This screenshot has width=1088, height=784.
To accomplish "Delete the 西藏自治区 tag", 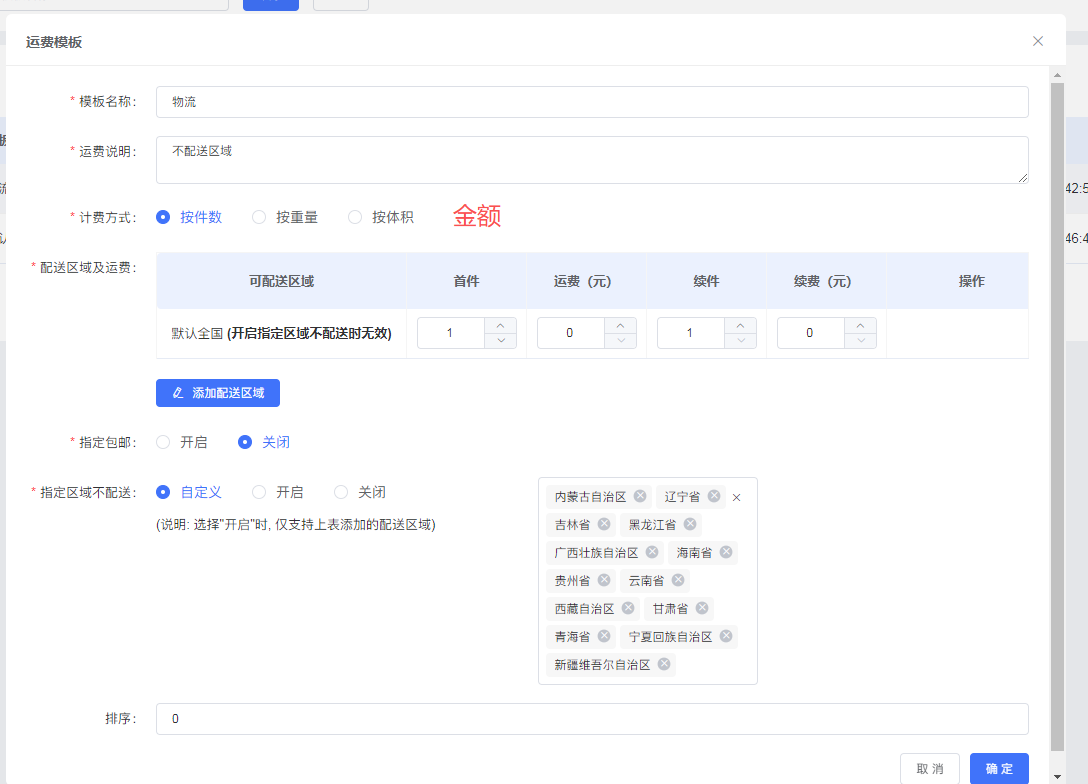I will pos(628,608).
